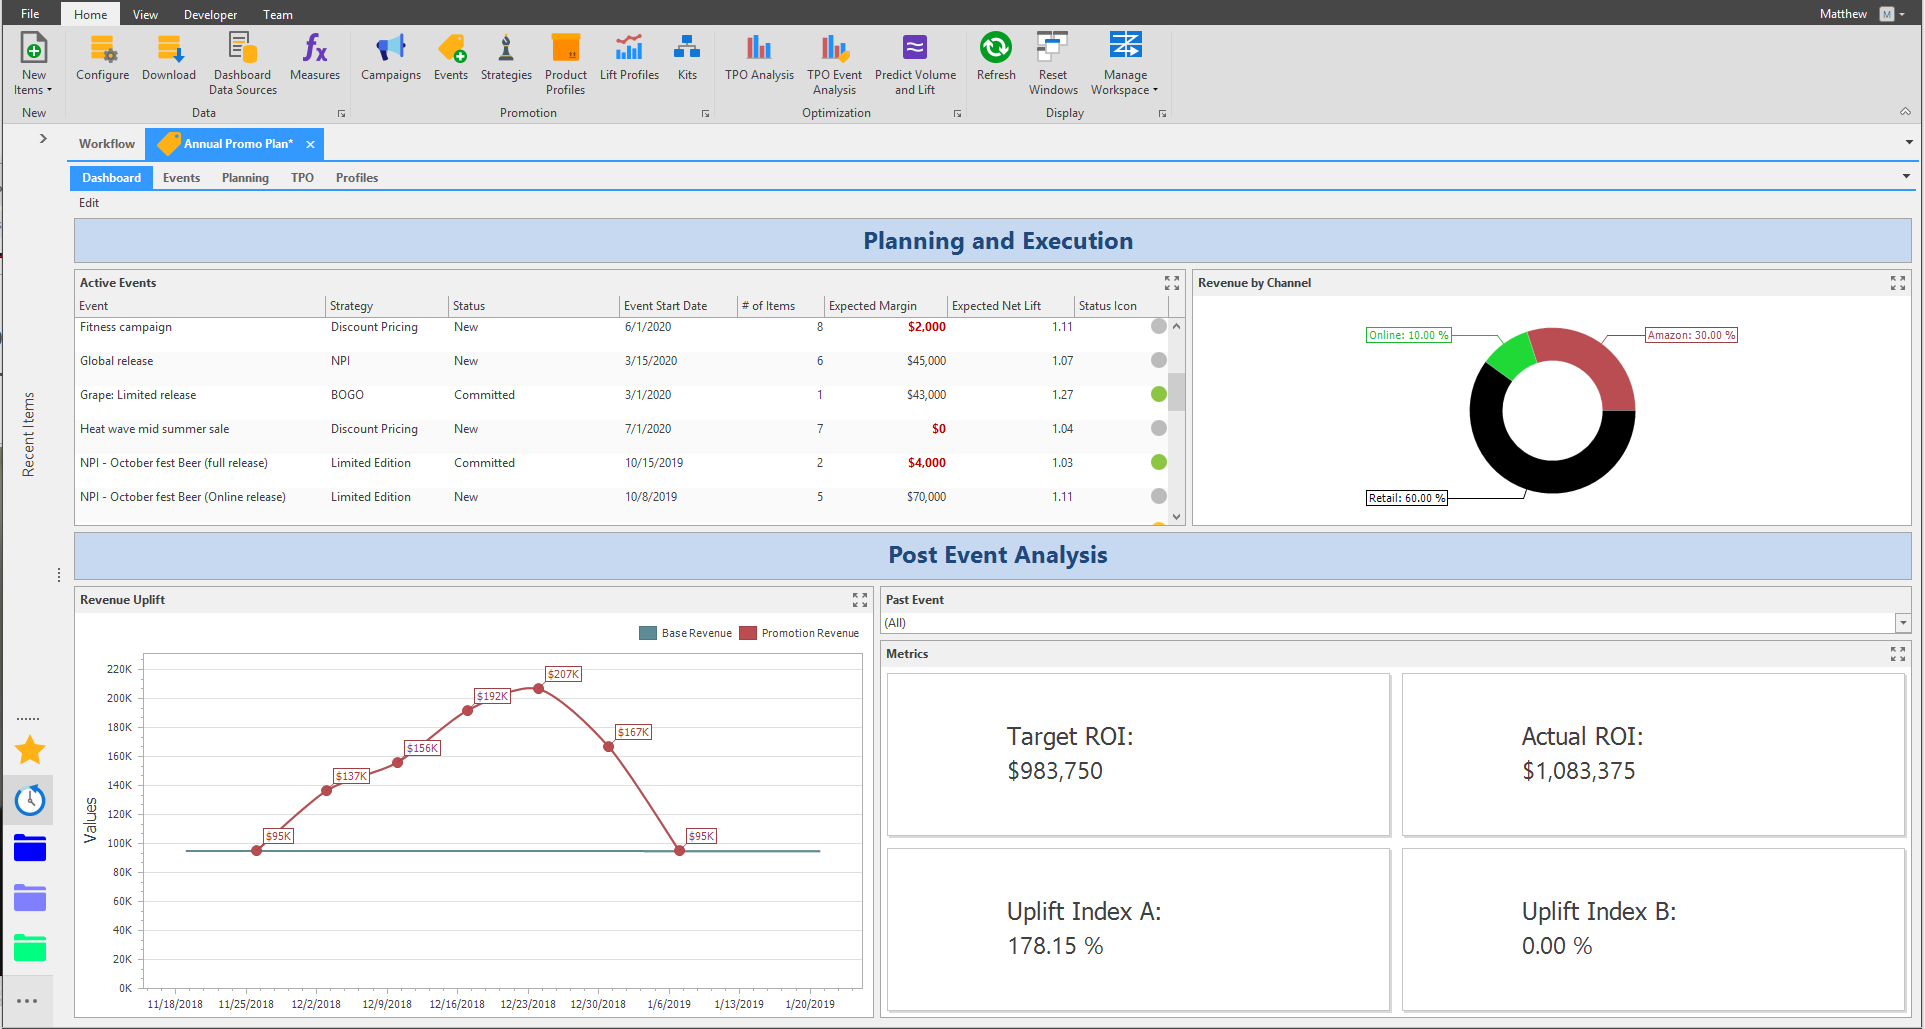
Task: Click the Configure data icon
Action: (102, 58)
